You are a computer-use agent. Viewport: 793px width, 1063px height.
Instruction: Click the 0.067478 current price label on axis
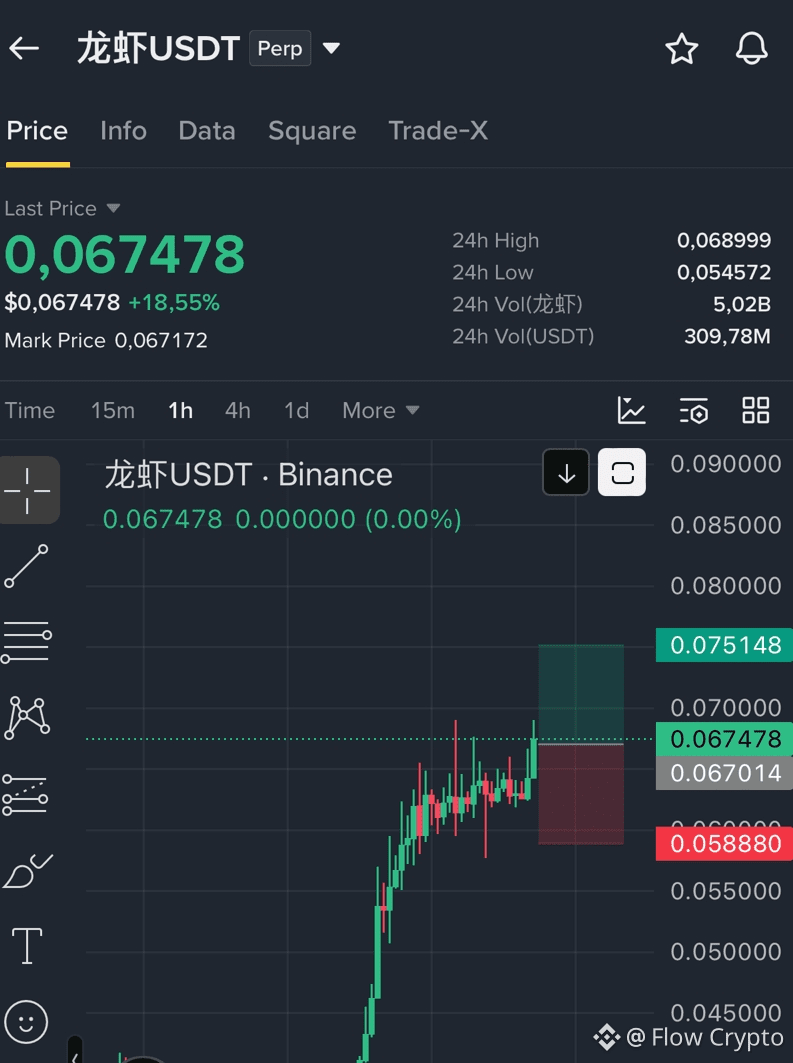pos(724,739)
